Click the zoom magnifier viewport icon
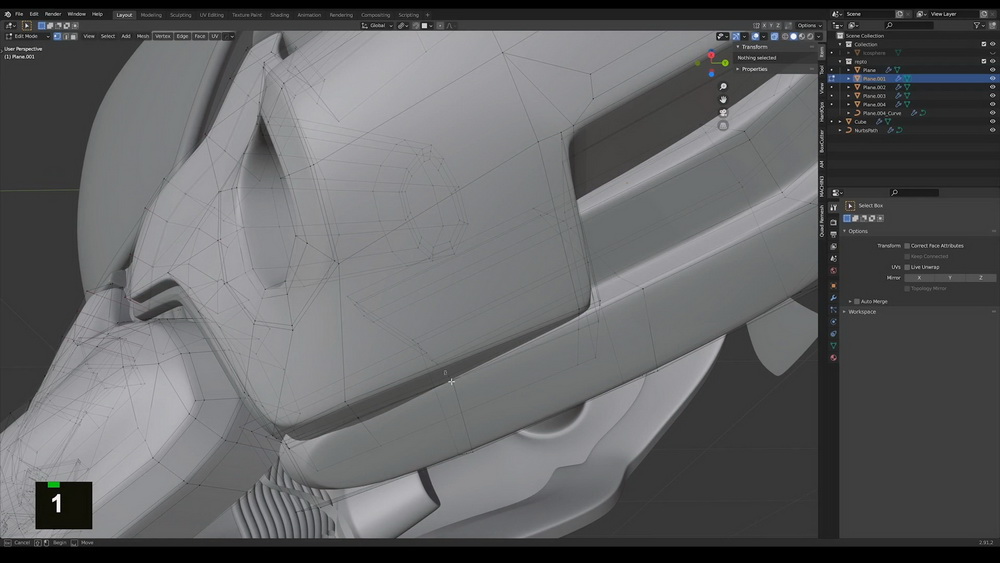The height and width of the screenshot is (563, 1000). pos(723,87)
